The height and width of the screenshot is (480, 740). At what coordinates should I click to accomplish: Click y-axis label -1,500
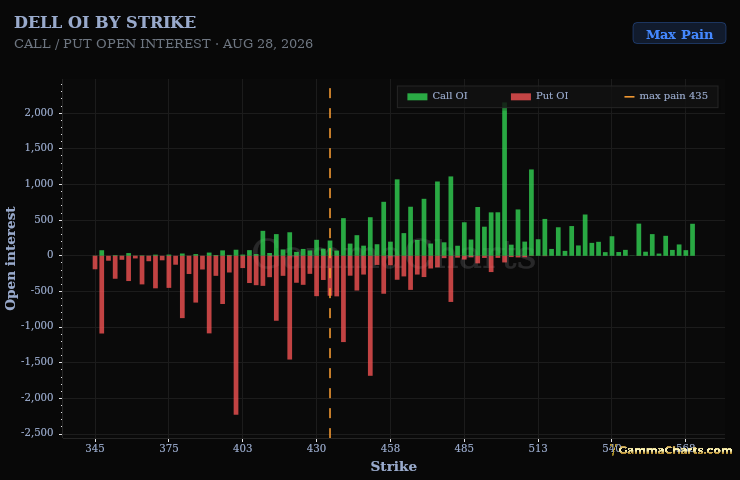(x=37, y=362)
